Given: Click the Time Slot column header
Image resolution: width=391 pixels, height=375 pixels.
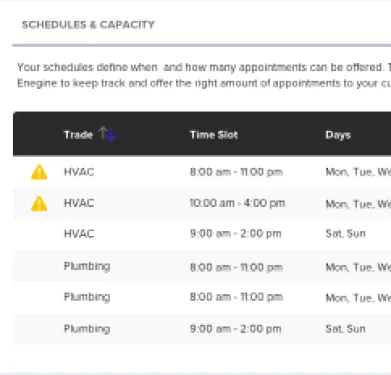Looking at the screenshot, I should pos(214,135).
